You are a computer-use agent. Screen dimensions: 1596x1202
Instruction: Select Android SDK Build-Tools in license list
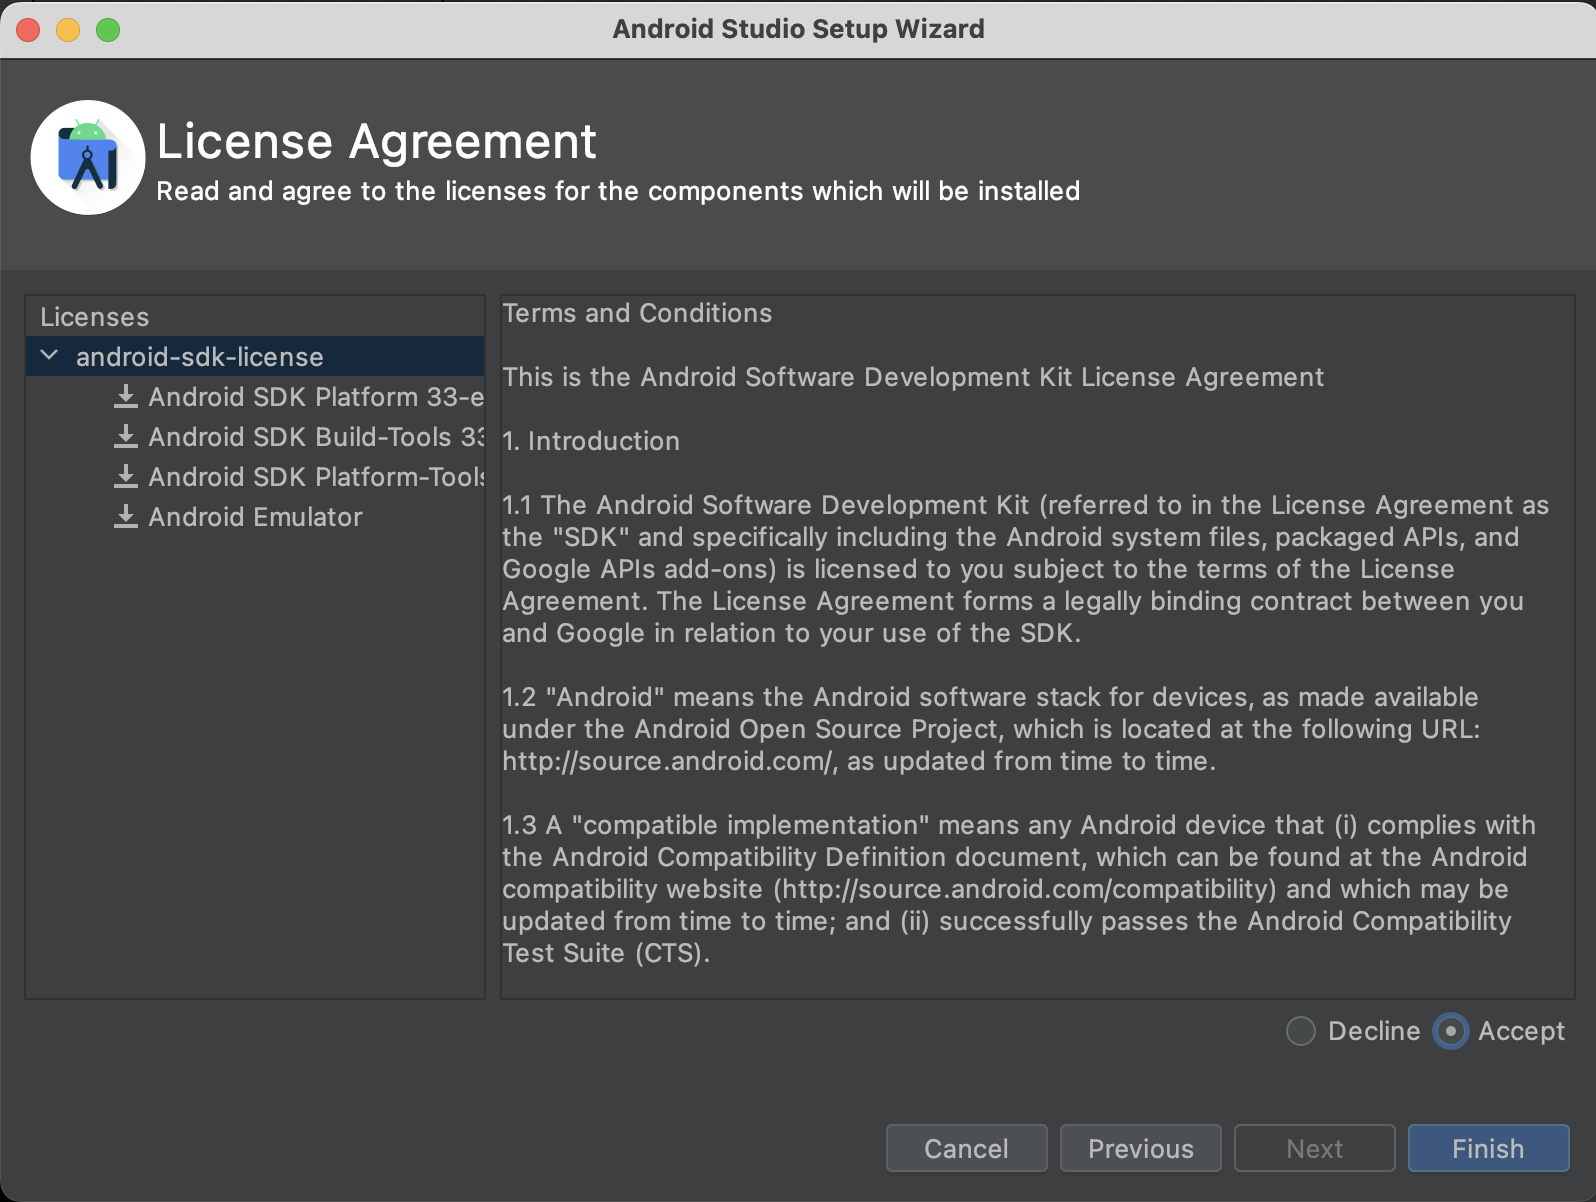tap(315, 437)
